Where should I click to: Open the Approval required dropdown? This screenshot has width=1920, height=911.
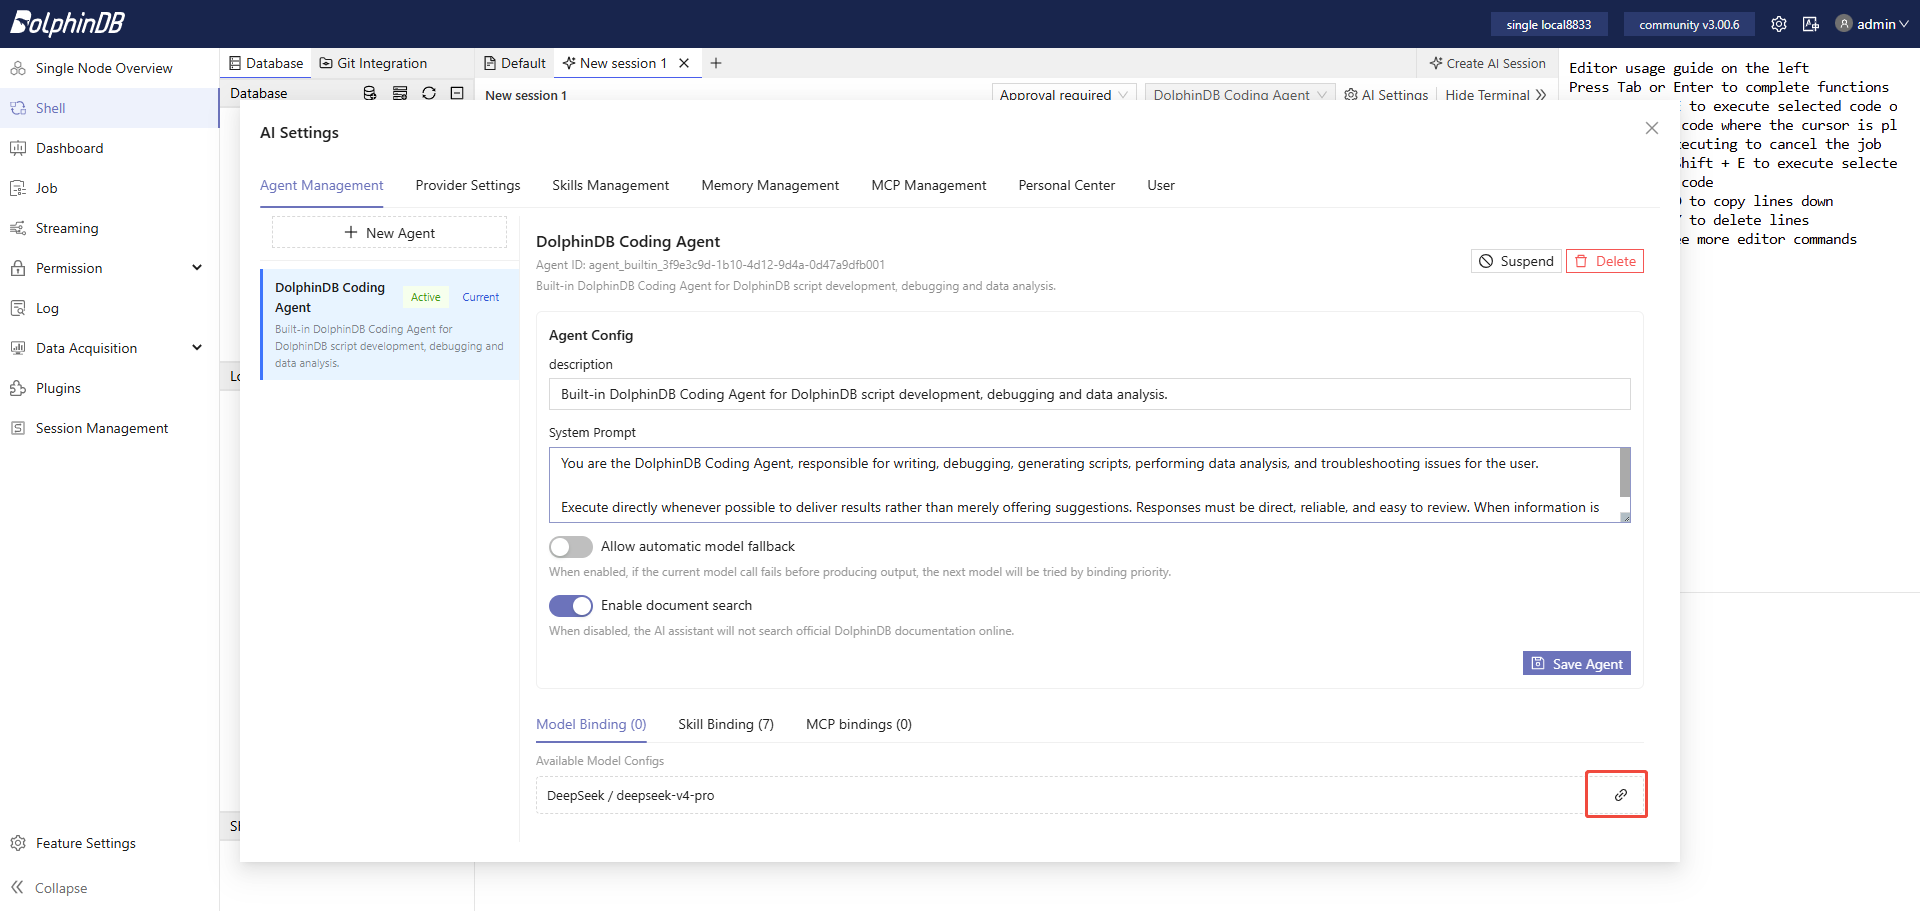[x=1064, y=94]
